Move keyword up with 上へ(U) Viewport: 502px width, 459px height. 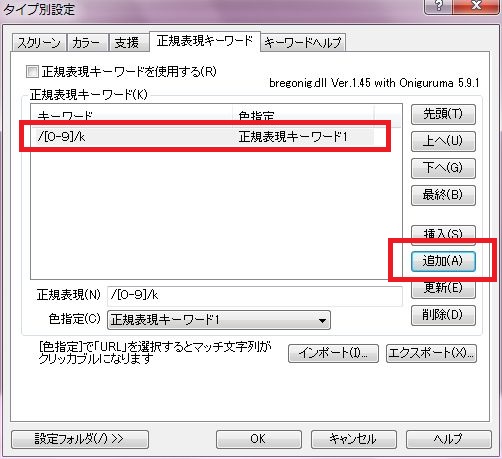(x=443, y=141)
